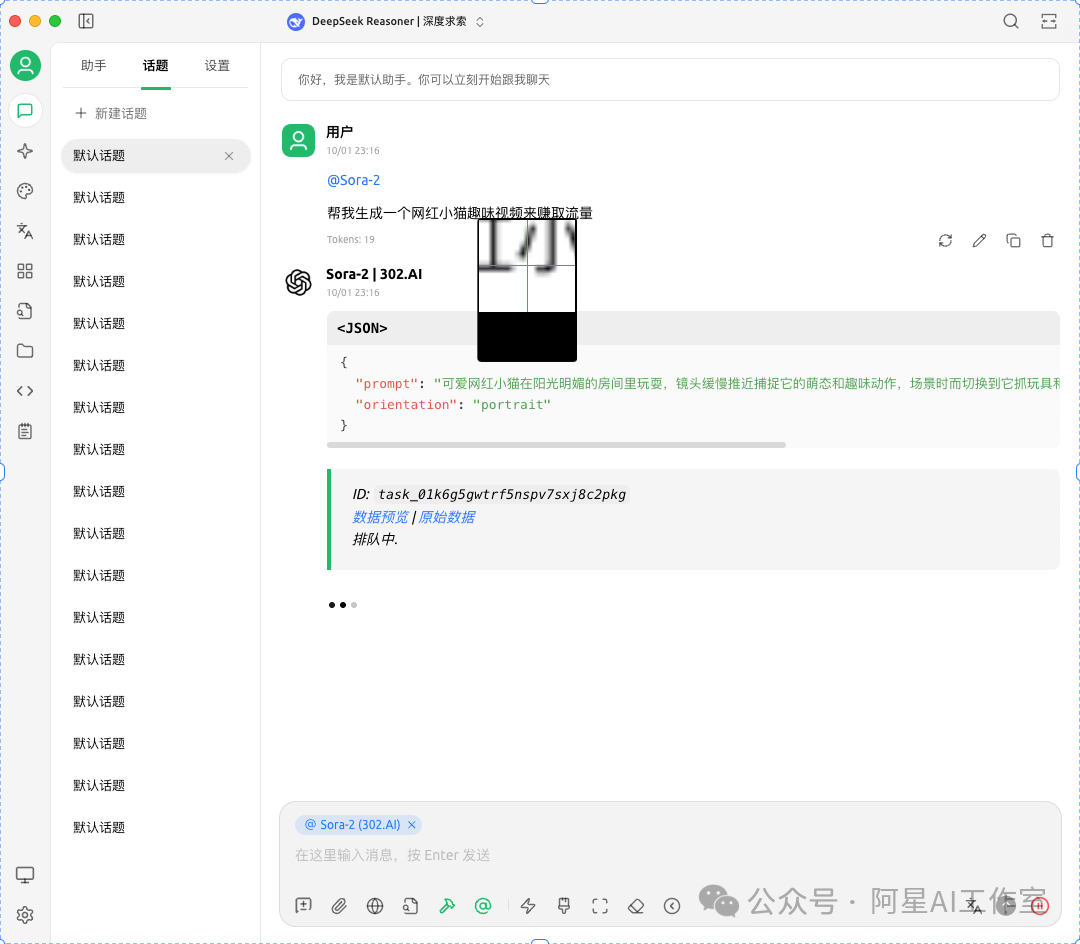The width and height of the screenshot is (1080, 944).
Task: Edit the user message with pencil icon
Action: (979, 240)
